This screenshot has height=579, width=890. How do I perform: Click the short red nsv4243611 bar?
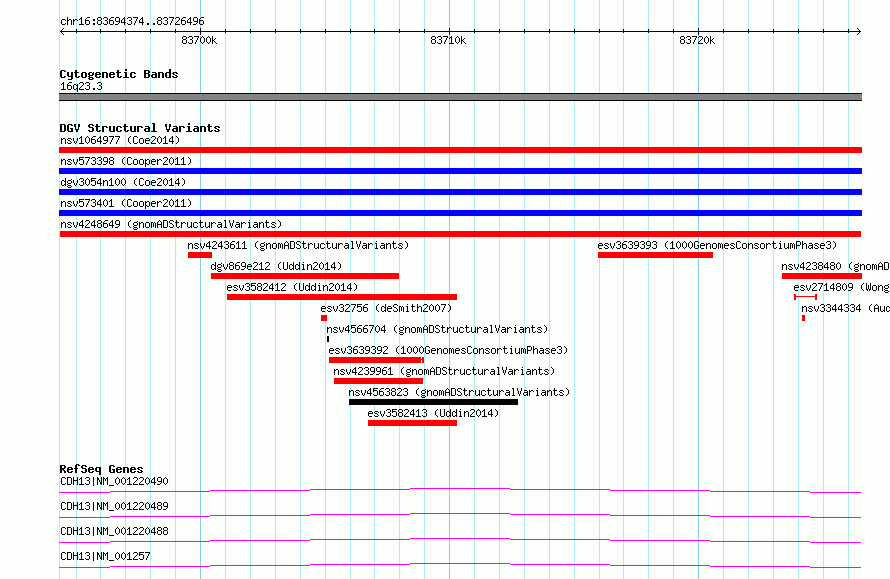(x=200, y=255)
